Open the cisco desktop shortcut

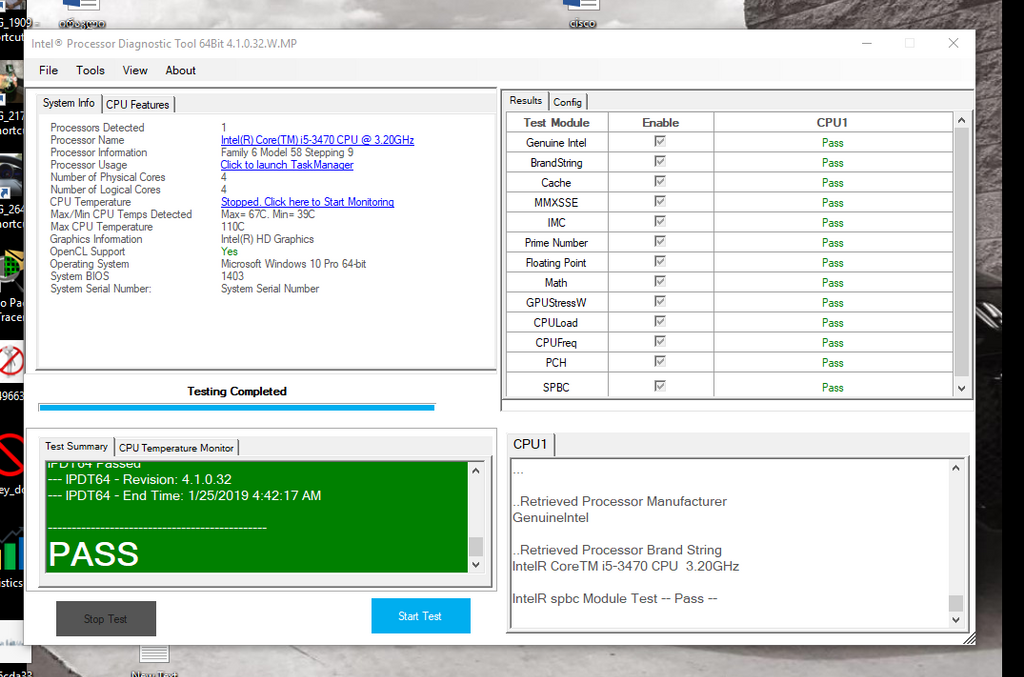pos(582,14)
